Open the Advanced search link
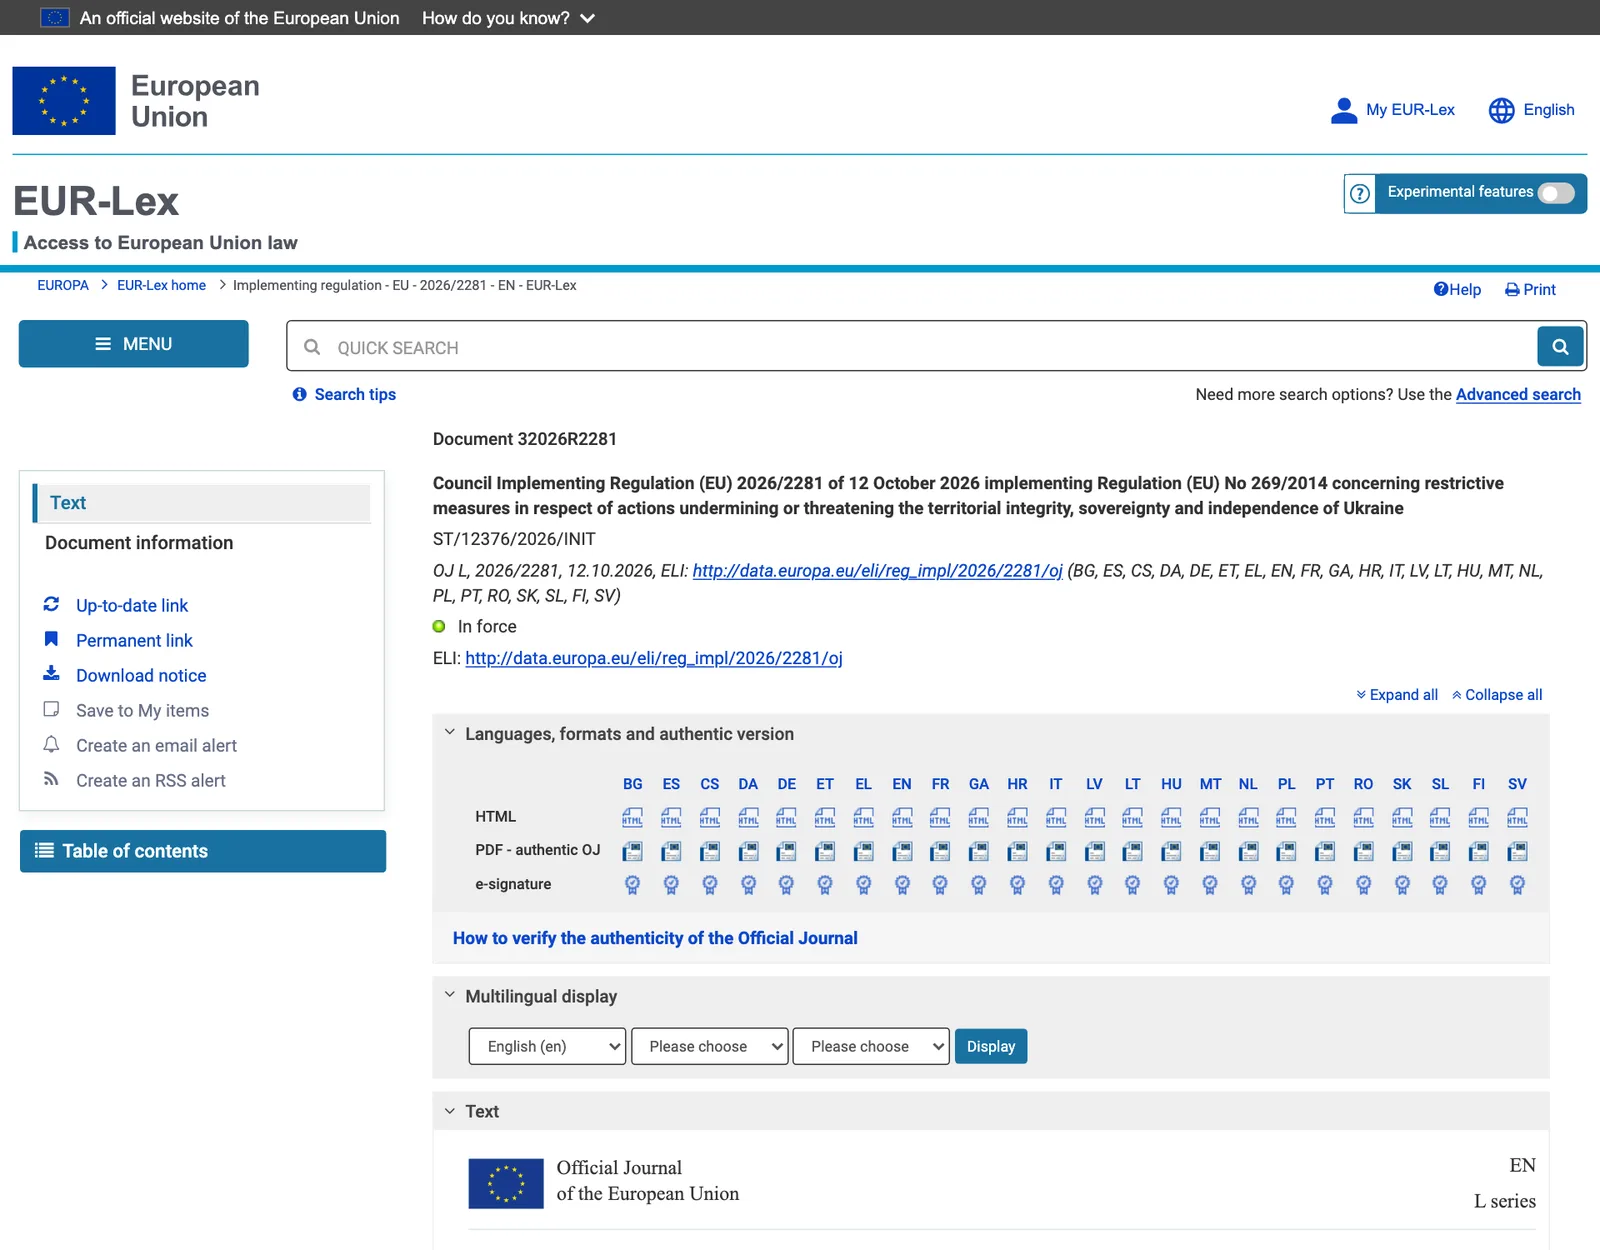The image size is (1600, 1250). tap(1518, 395)
